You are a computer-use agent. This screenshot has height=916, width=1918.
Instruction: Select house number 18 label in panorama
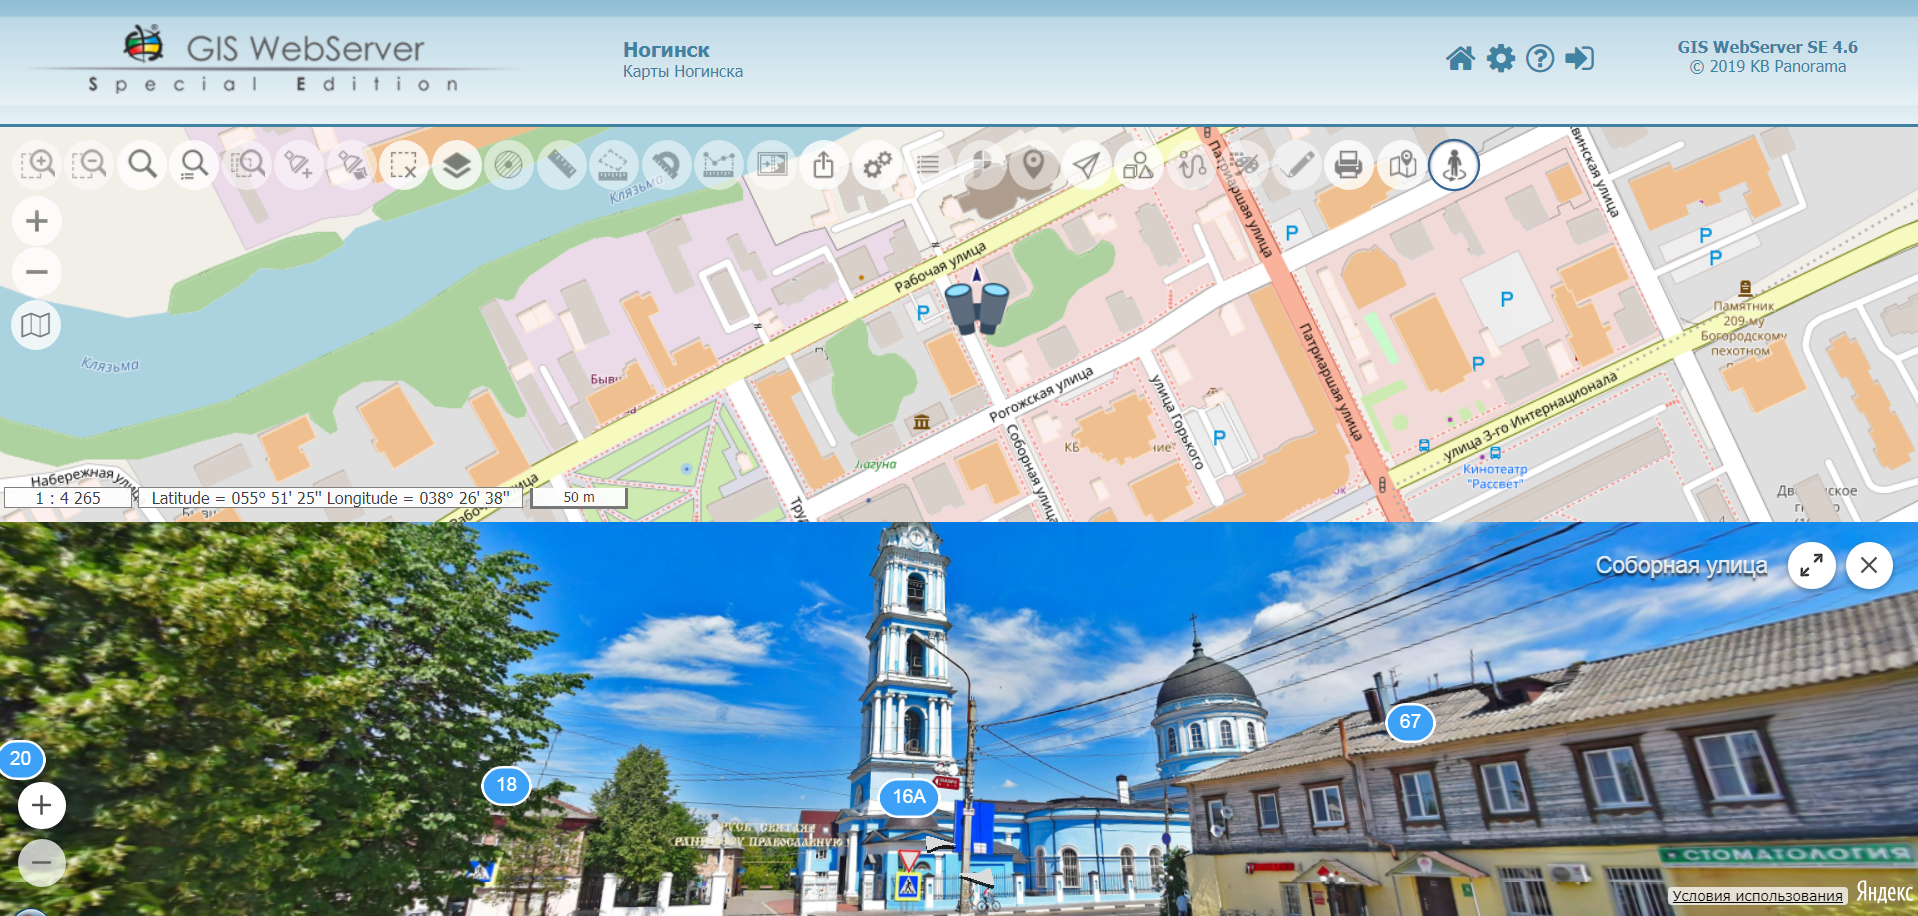[507, 785]
